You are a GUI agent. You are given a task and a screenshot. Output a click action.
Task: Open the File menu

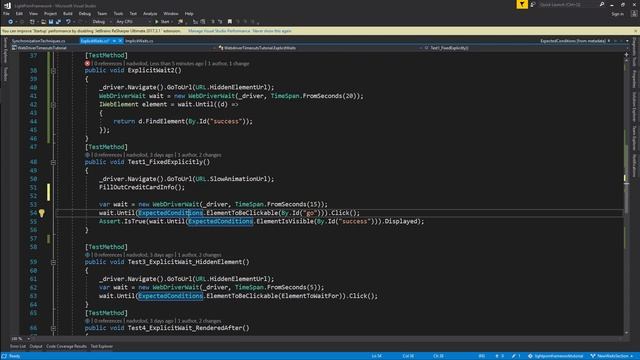click(x=7, y=14)
